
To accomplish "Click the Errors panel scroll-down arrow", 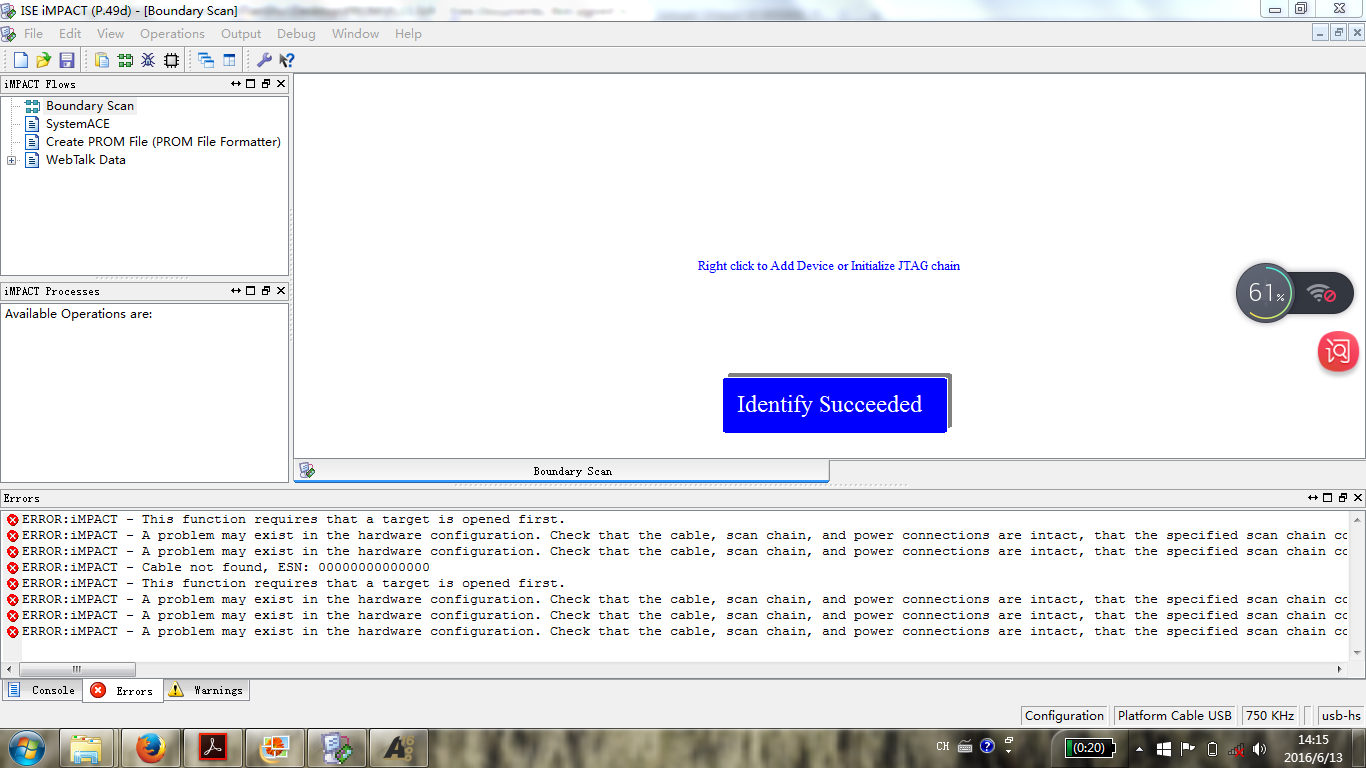I will point(1357,653).
